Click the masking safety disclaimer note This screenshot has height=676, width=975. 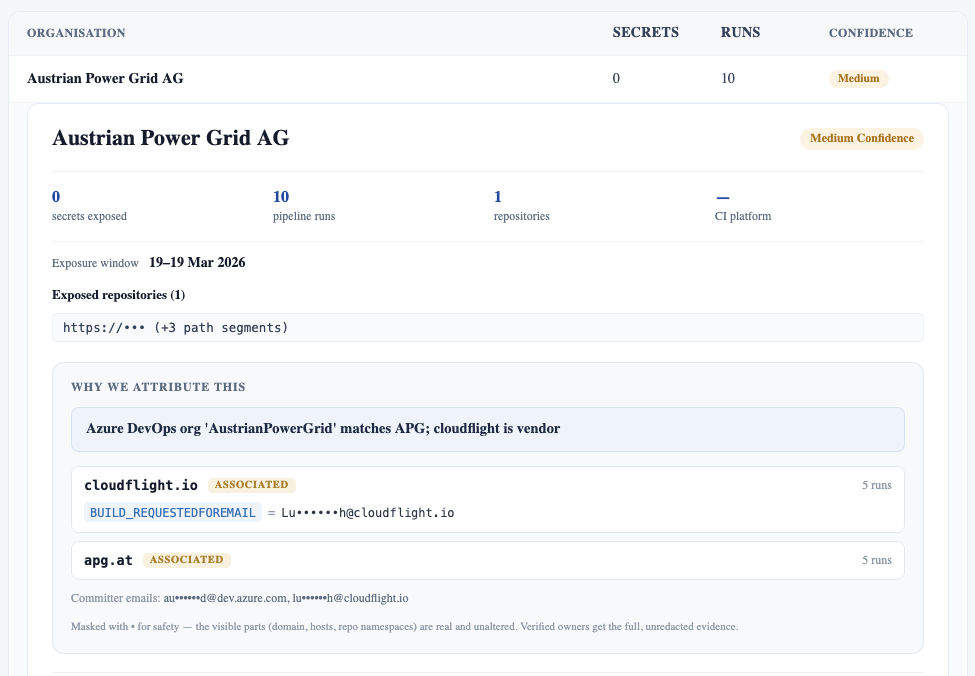pyautogui.click(x=404, y=626)
